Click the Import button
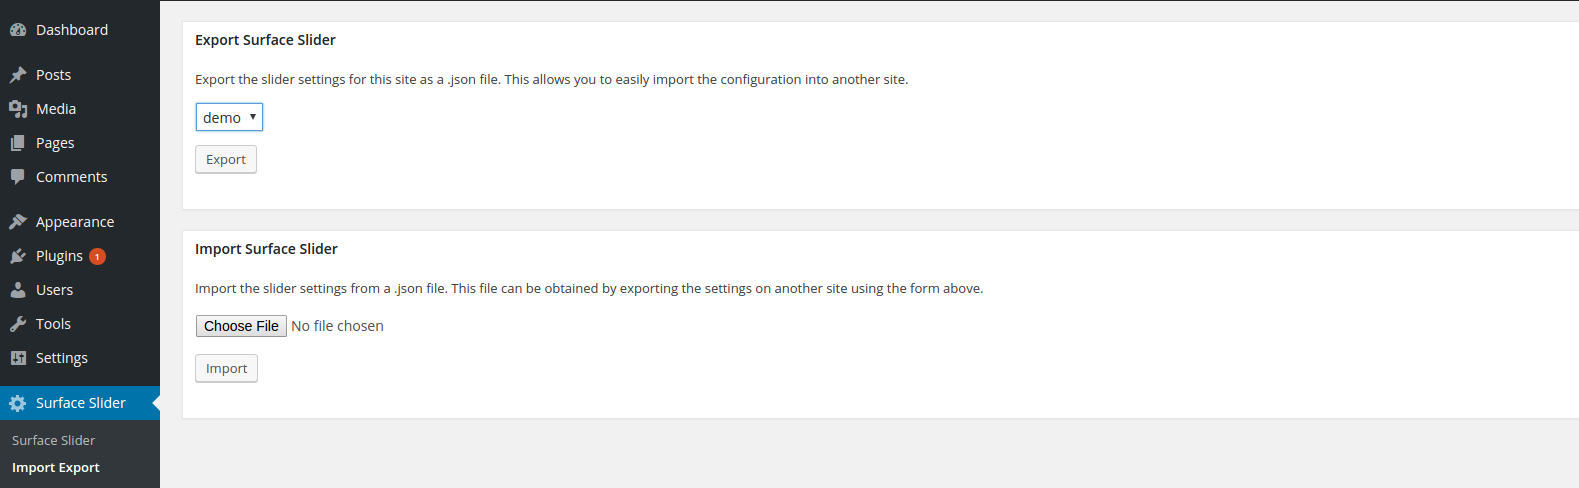The width and height of the screenshot is (1579, 488). [226, 368]
